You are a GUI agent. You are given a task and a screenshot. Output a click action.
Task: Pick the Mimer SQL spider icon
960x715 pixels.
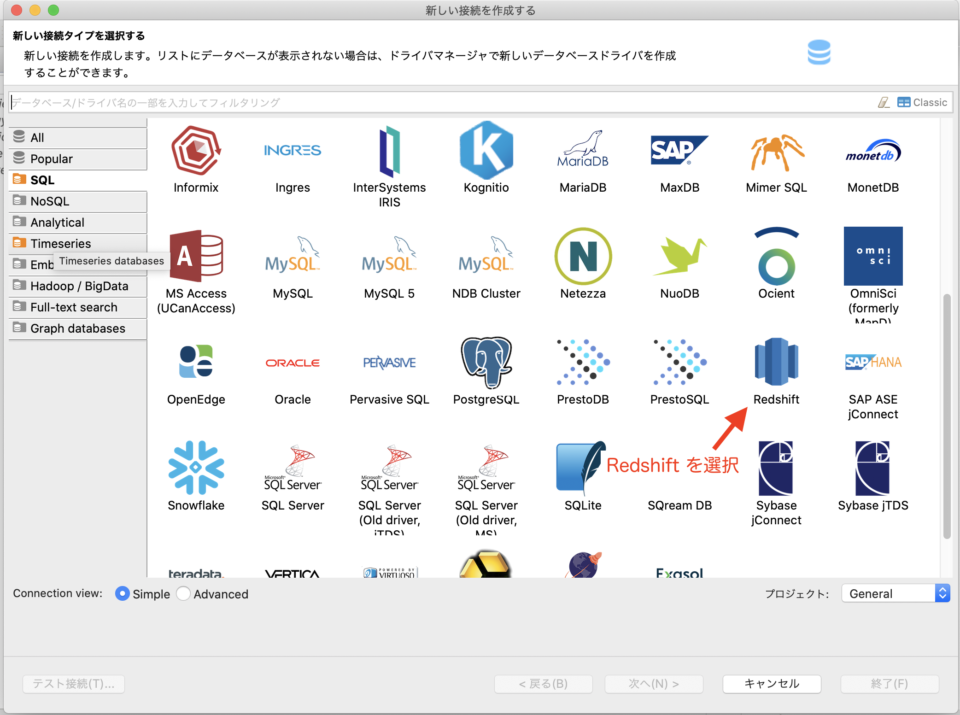pos(776,152)
